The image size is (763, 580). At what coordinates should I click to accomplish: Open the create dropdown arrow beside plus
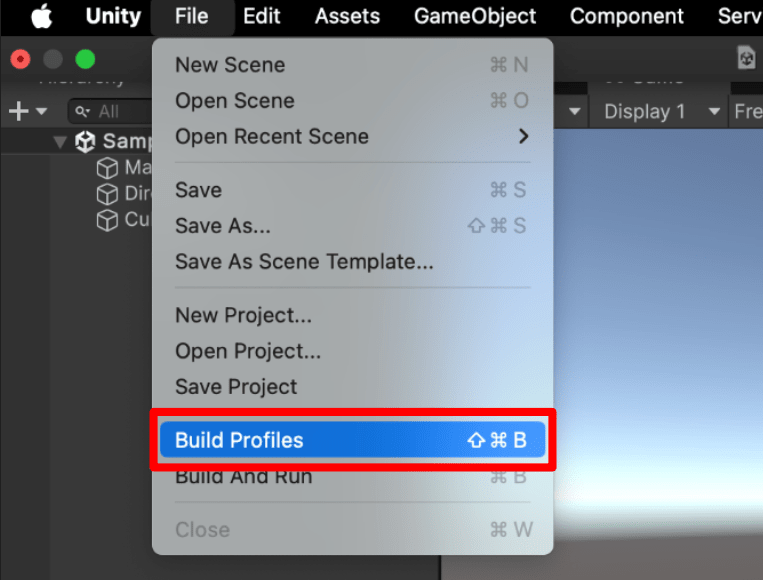[41, 112]
